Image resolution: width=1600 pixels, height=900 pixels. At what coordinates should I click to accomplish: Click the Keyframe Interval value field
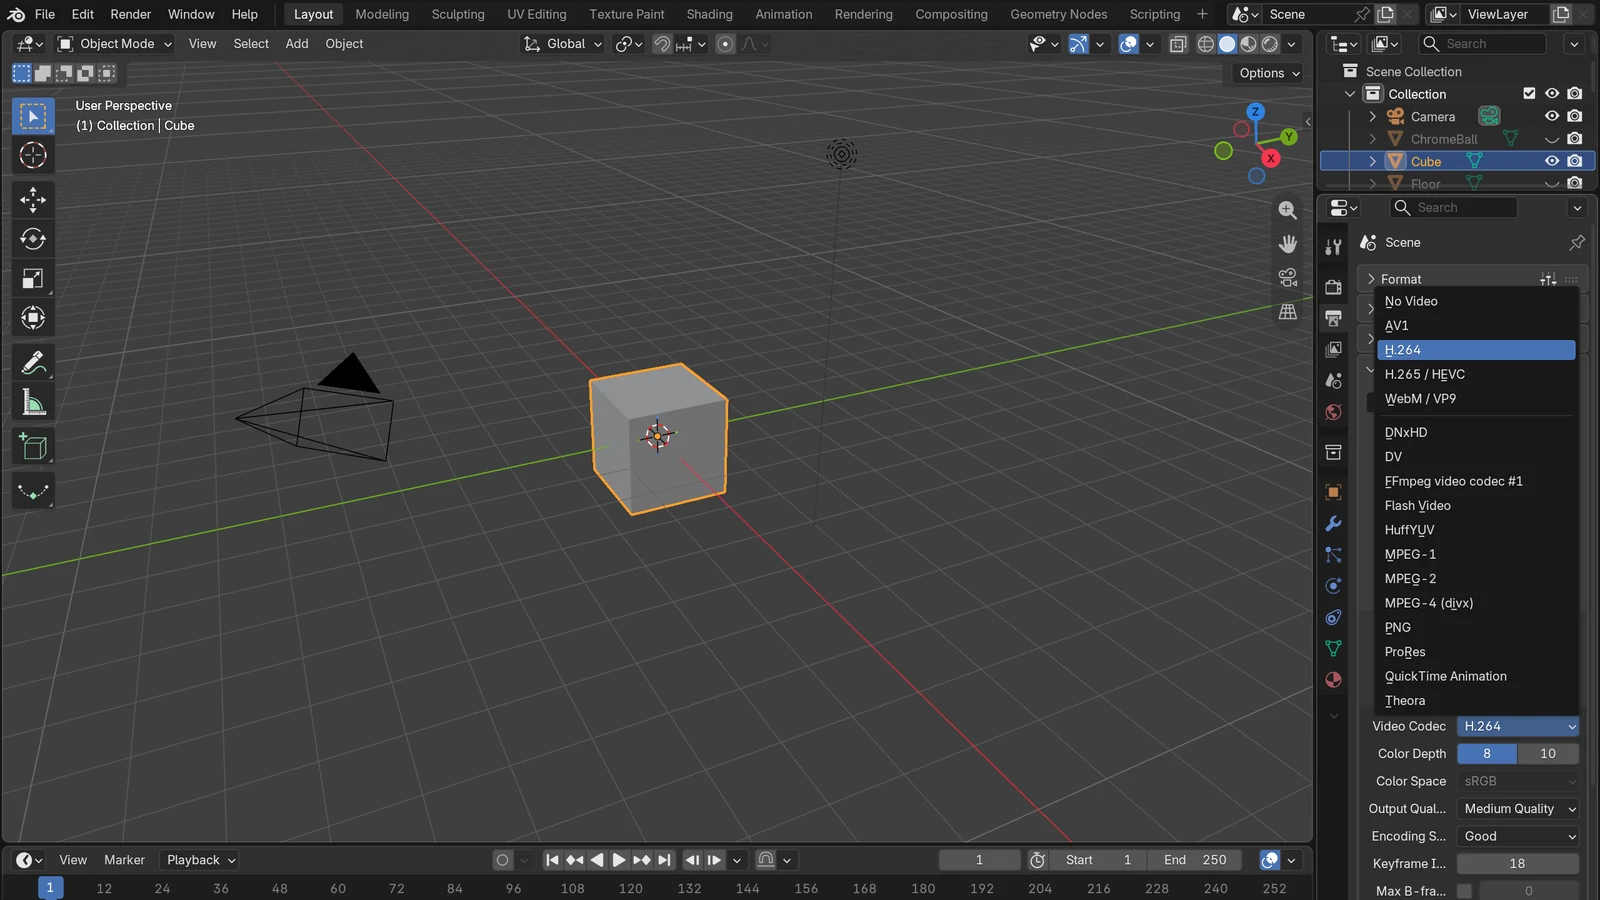[1518, 864]
